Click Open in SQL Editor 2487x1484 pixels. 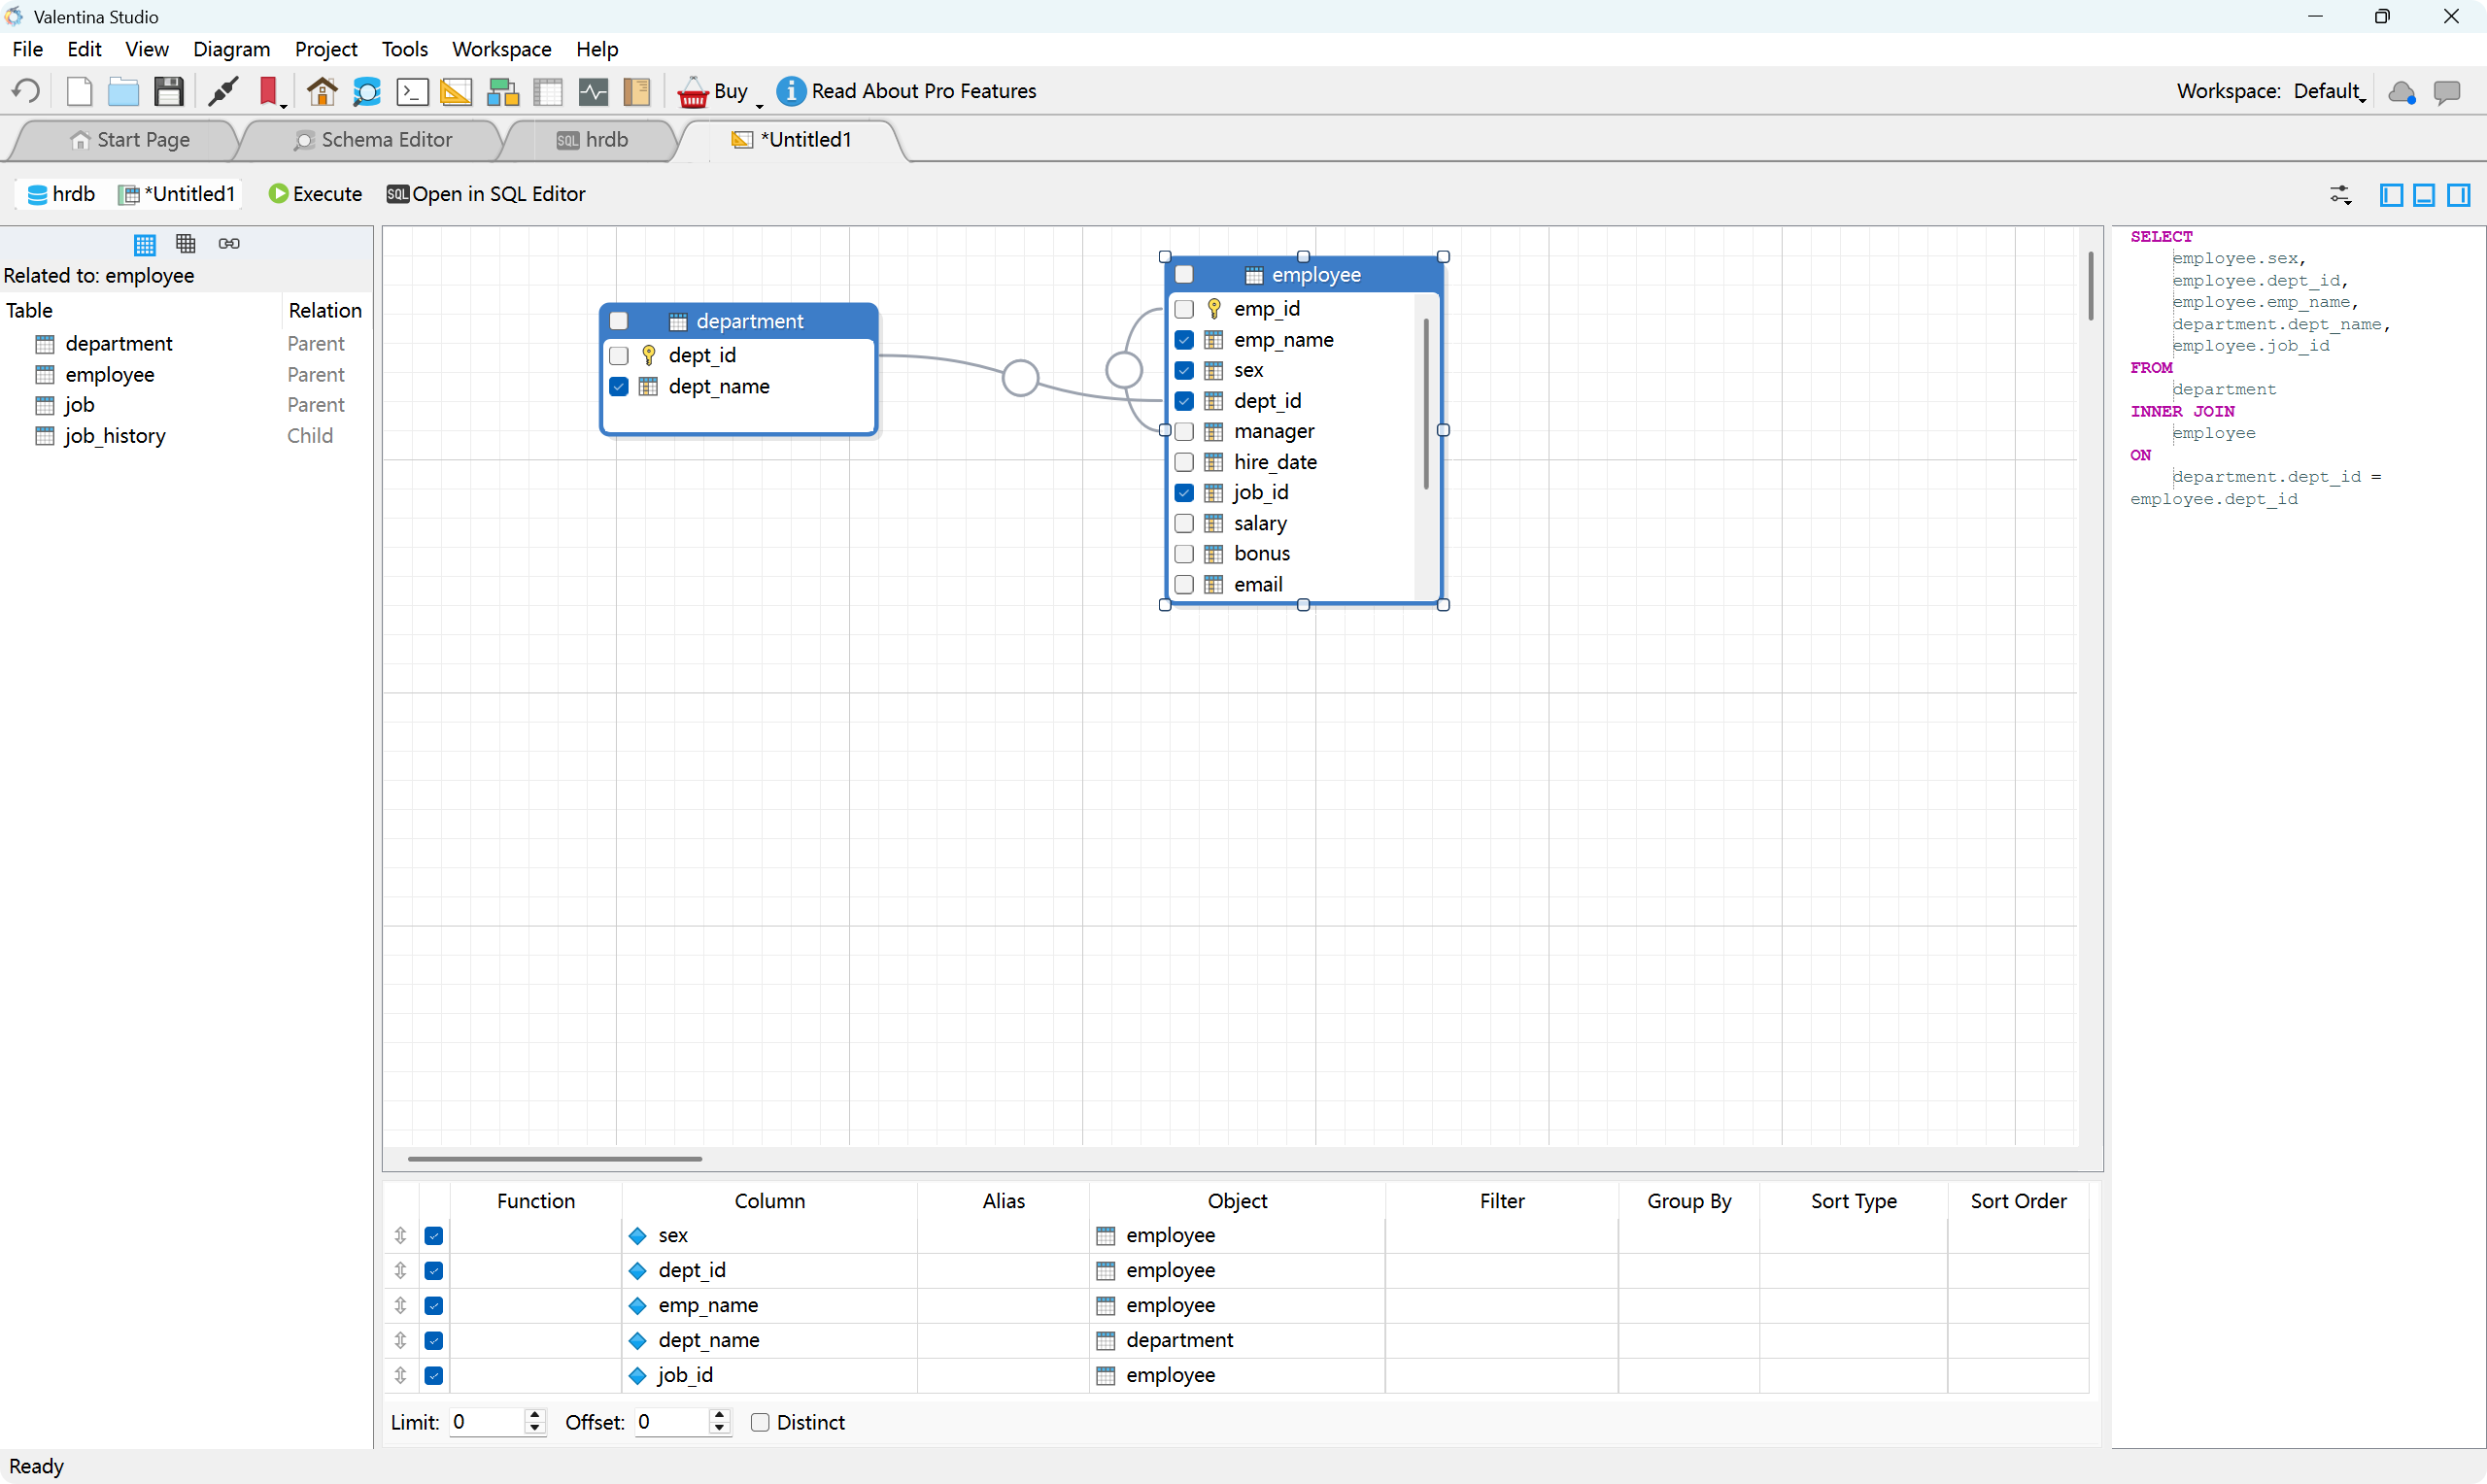[486, 194]
